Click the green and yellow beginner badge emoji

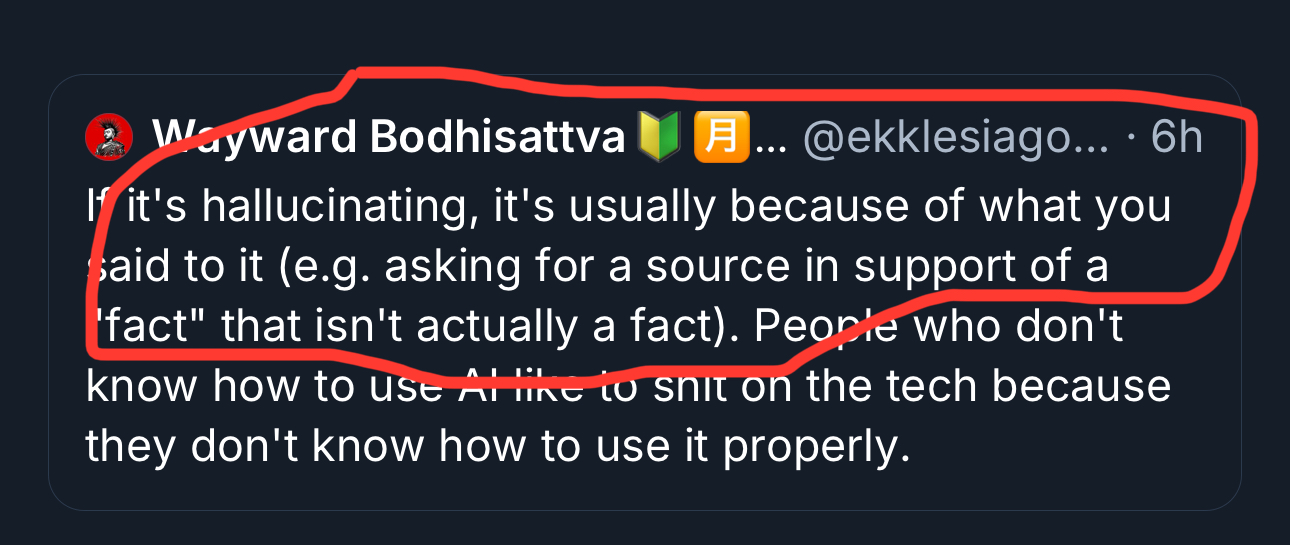click(658, 137)
